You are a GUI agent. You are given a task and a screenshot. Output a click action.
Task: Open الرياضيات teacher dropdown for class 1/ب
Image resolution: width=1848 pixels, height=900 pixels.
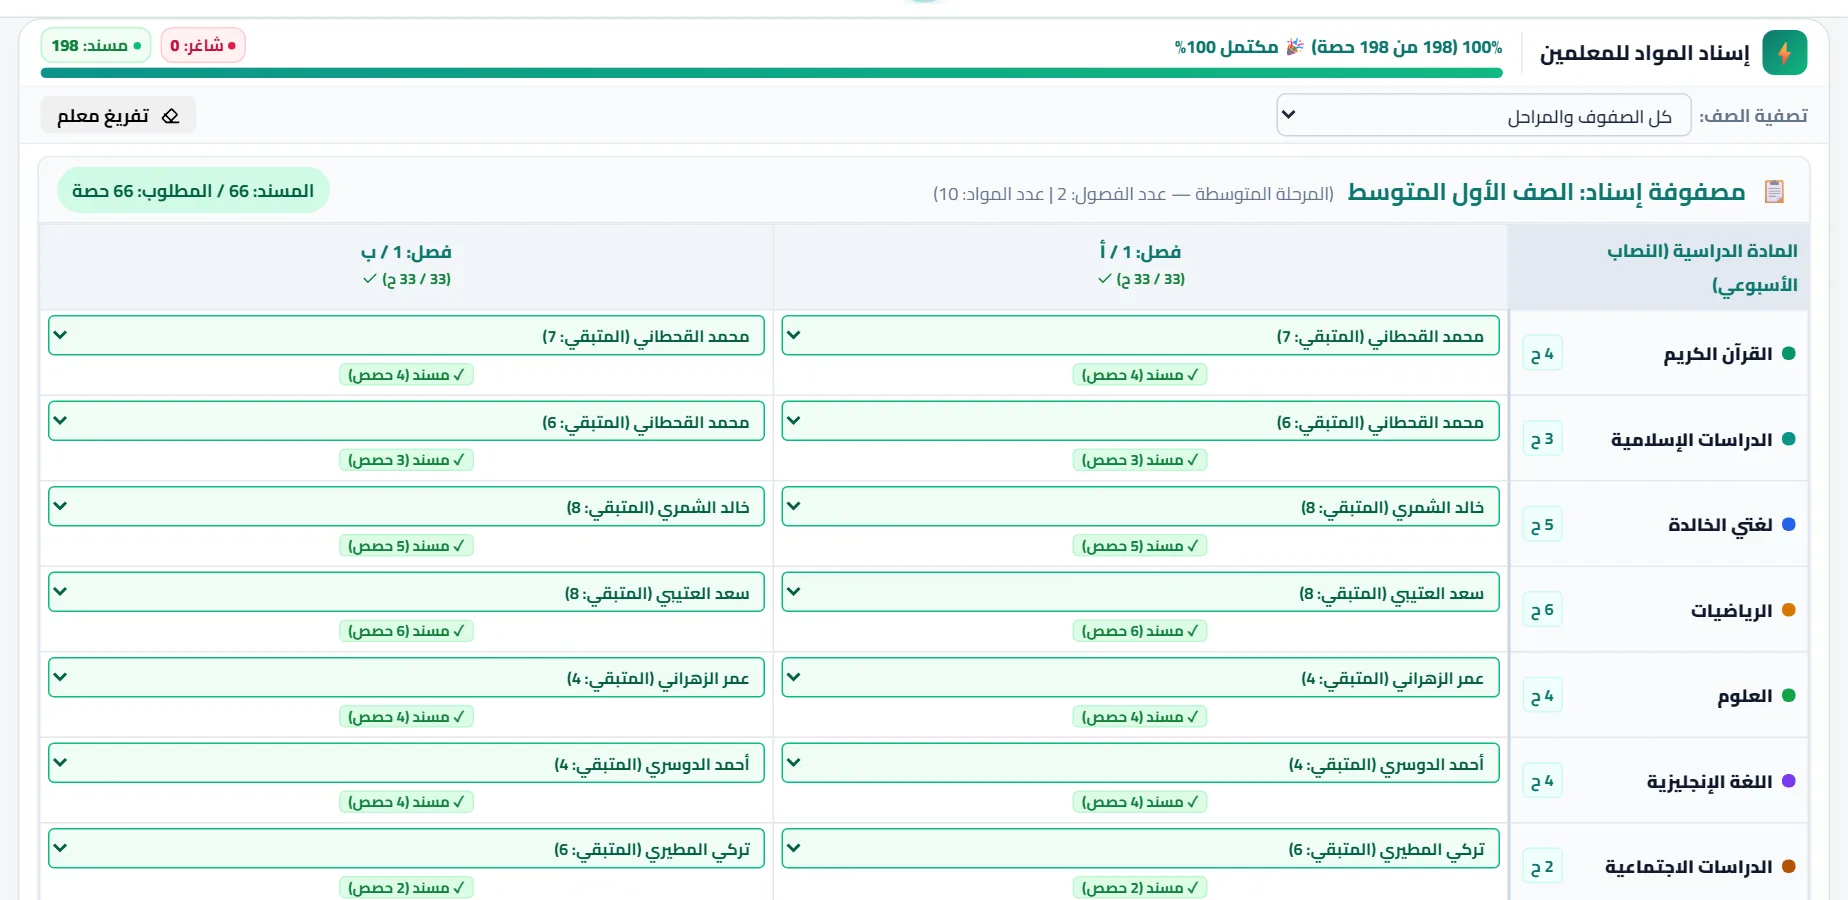(406, 592)
